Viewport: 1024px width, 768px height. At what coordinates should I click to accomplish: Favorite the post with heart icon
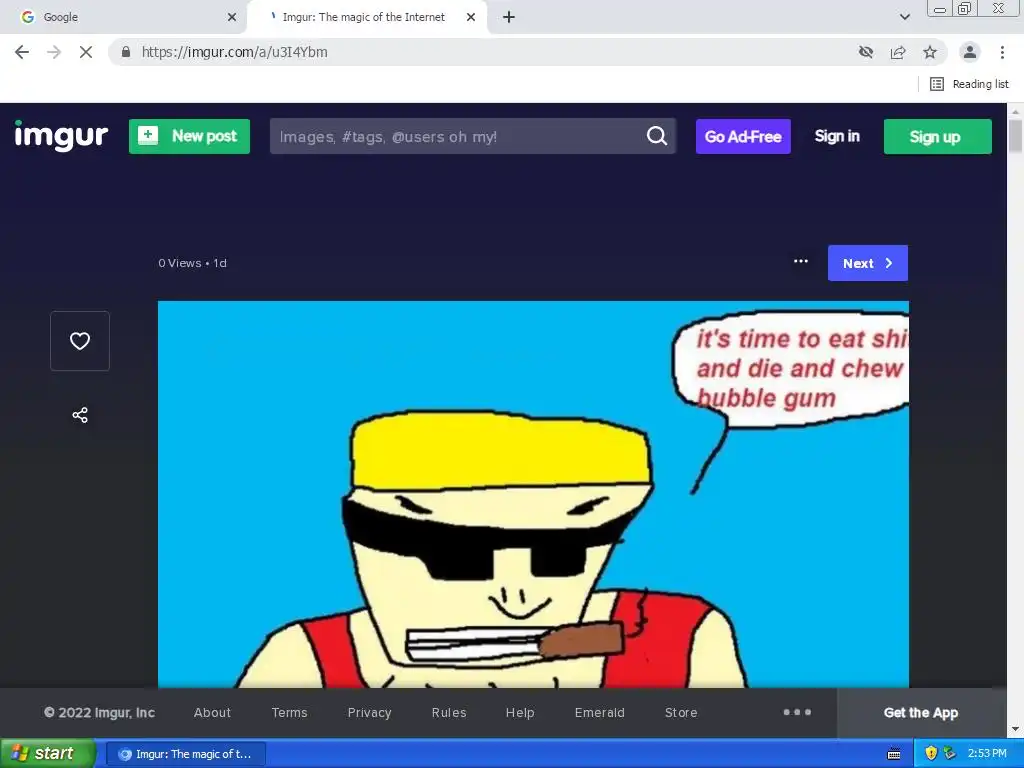coord(80,341)
